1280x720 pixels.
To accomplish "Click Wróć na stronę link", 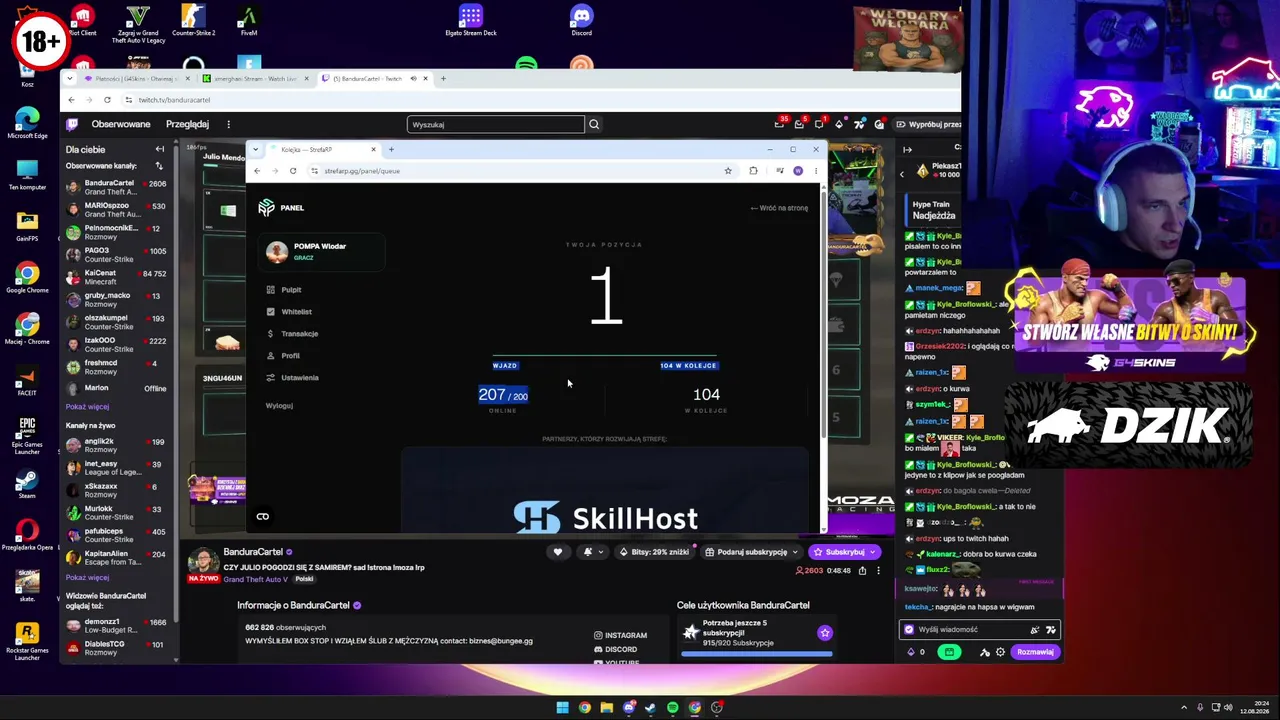I will tap(779, 208).
